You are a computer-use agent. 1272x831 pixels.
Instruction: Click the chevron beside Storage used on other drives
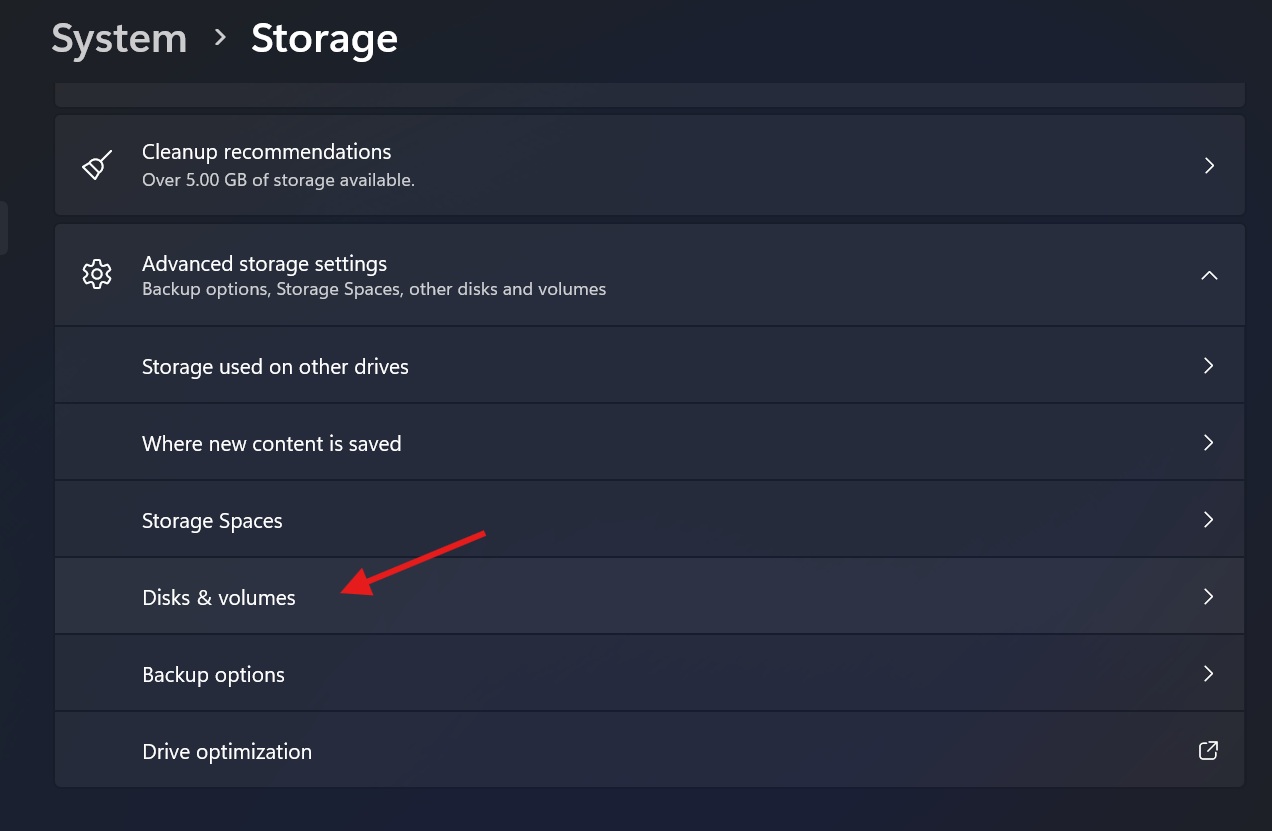pos(1207,365)
